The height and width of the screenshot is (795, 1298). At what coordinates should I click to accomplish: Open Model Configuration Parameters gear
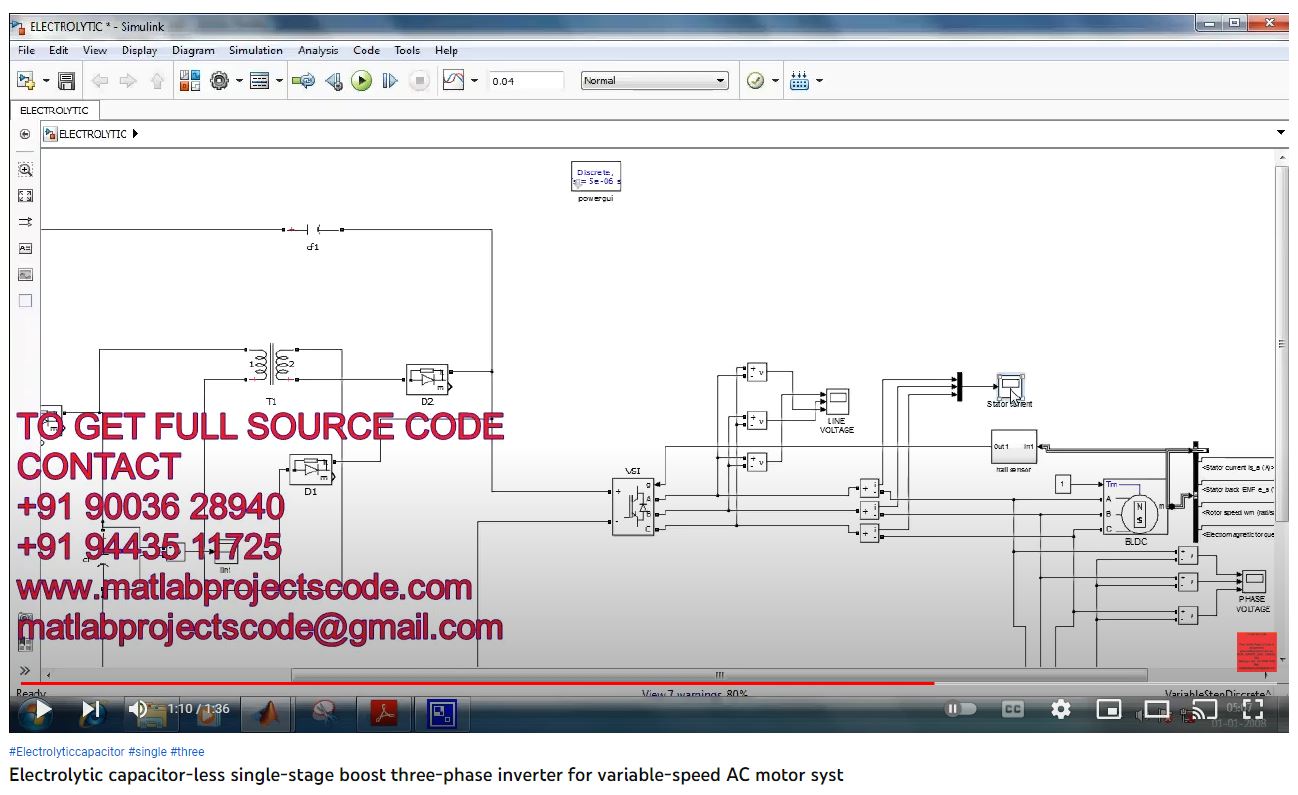(220, 81)
